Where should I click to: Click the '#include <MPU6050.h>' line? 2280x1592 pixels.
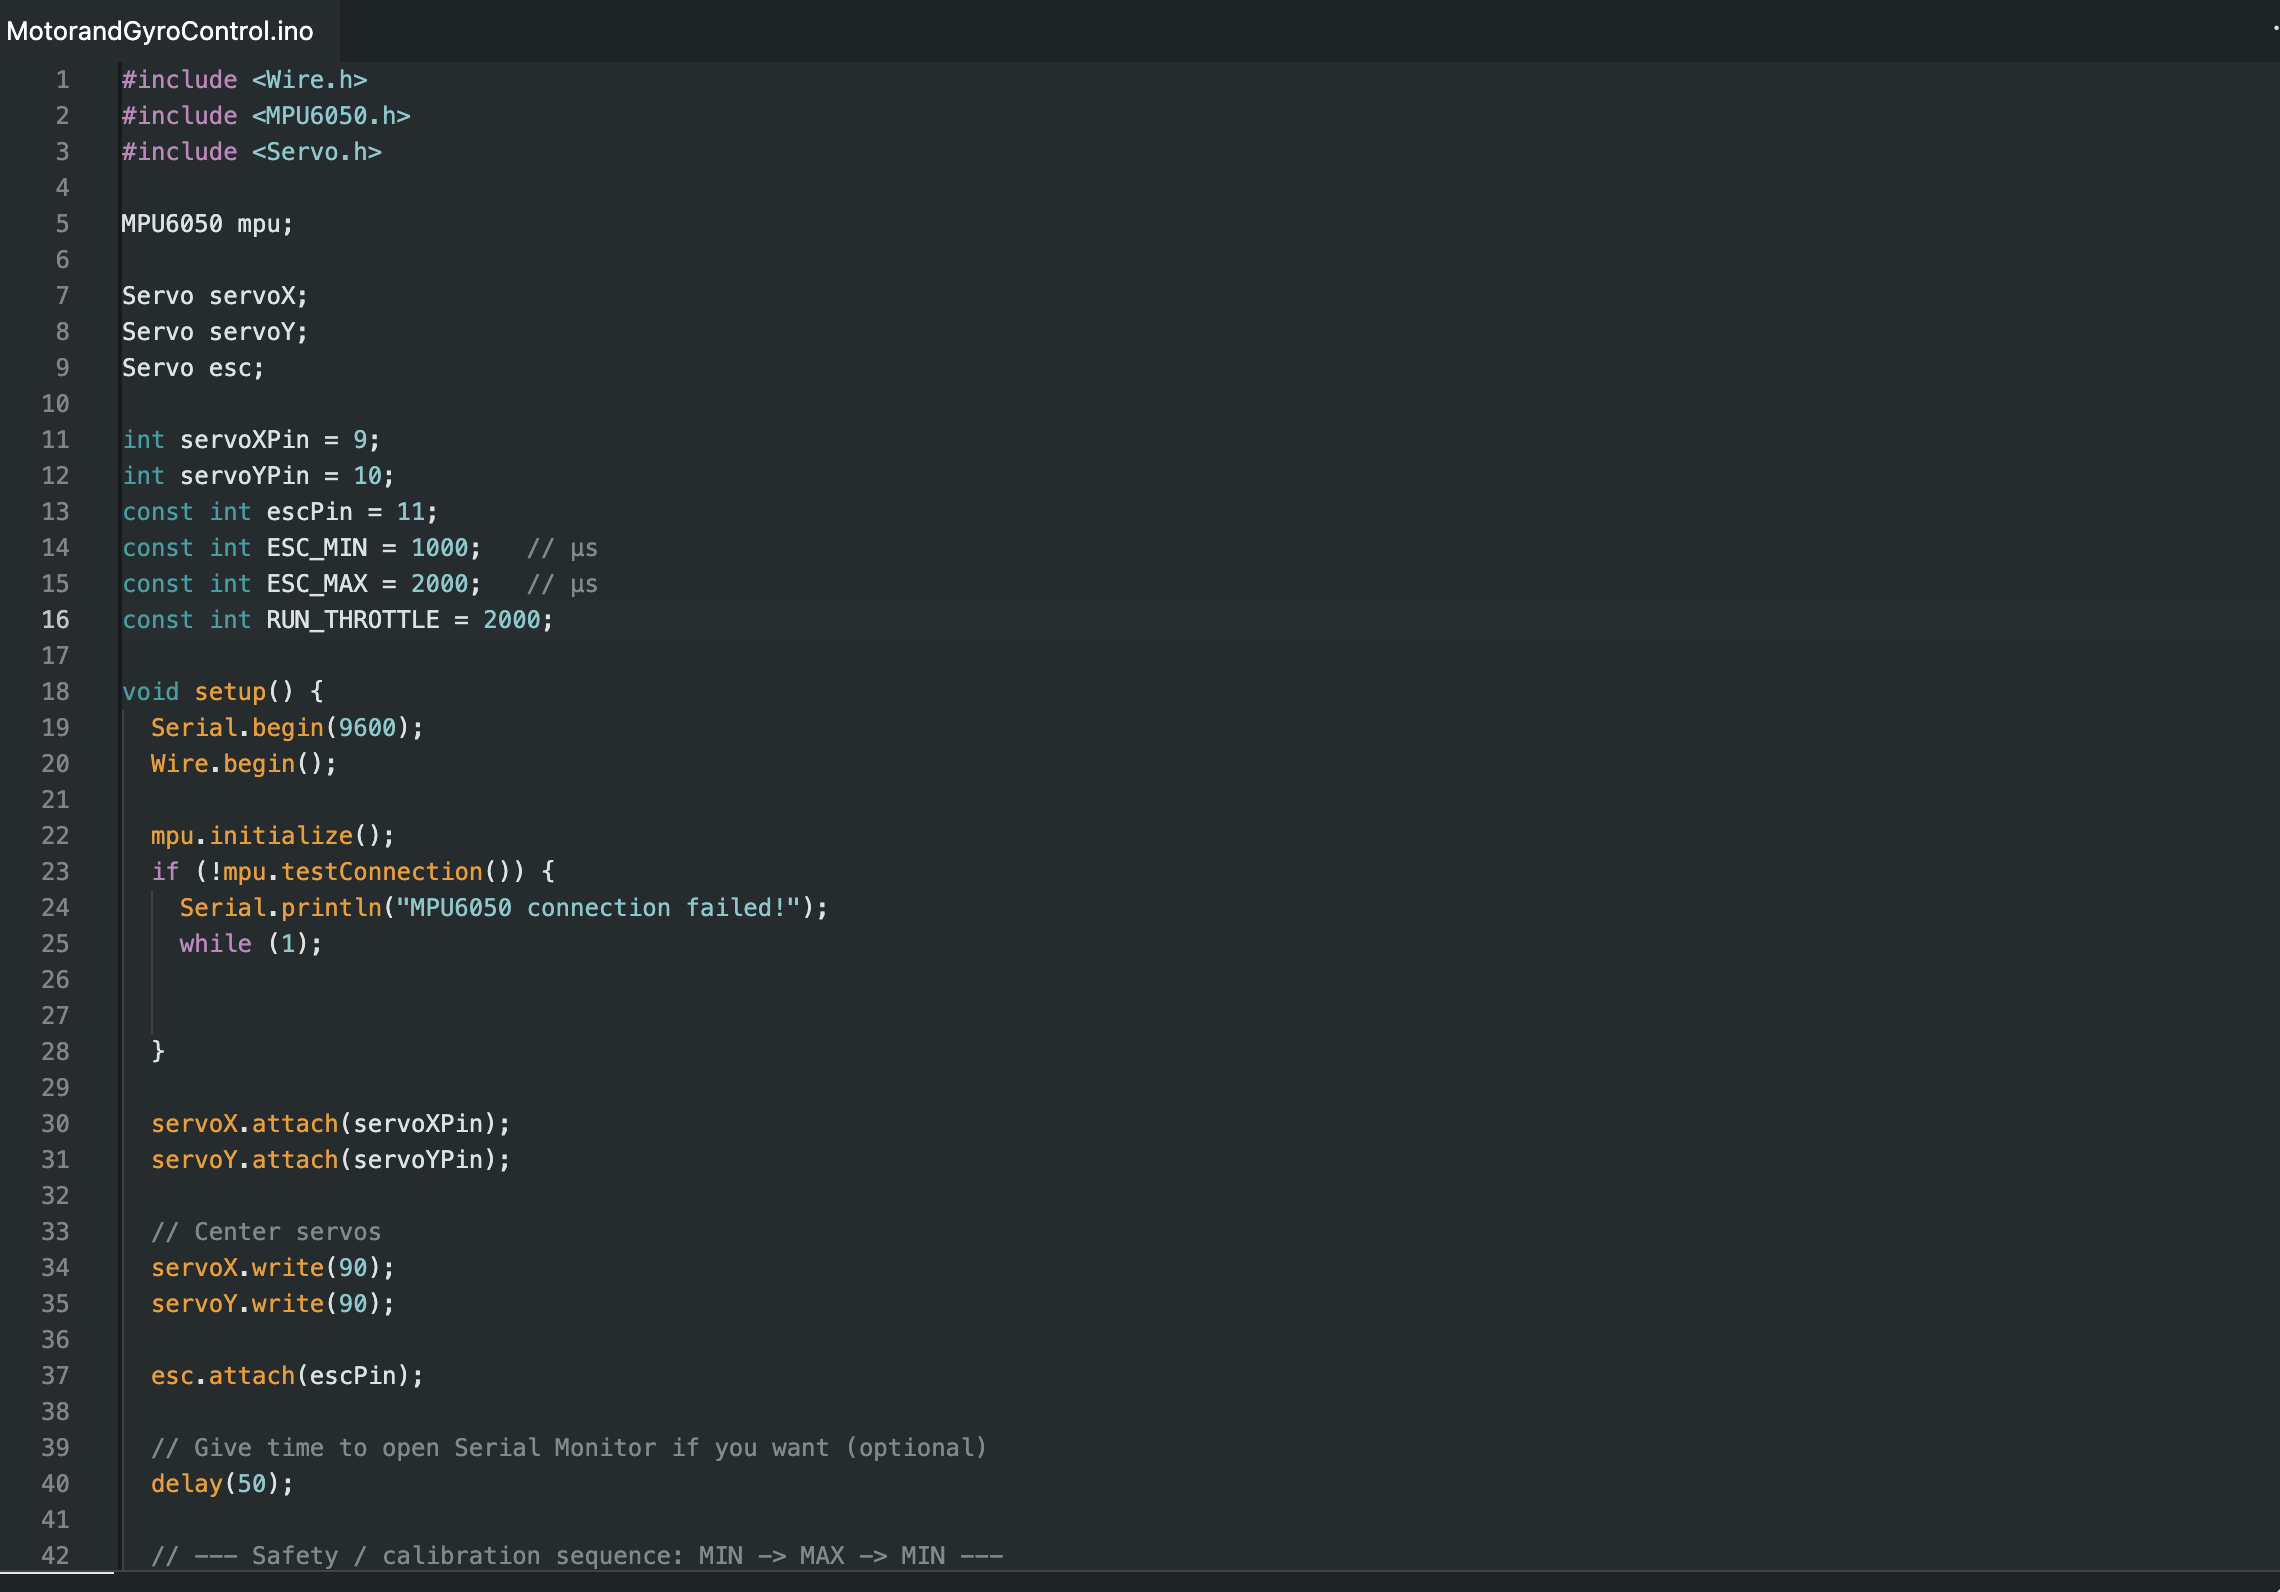pyautogui.click(x=266, y=116)
